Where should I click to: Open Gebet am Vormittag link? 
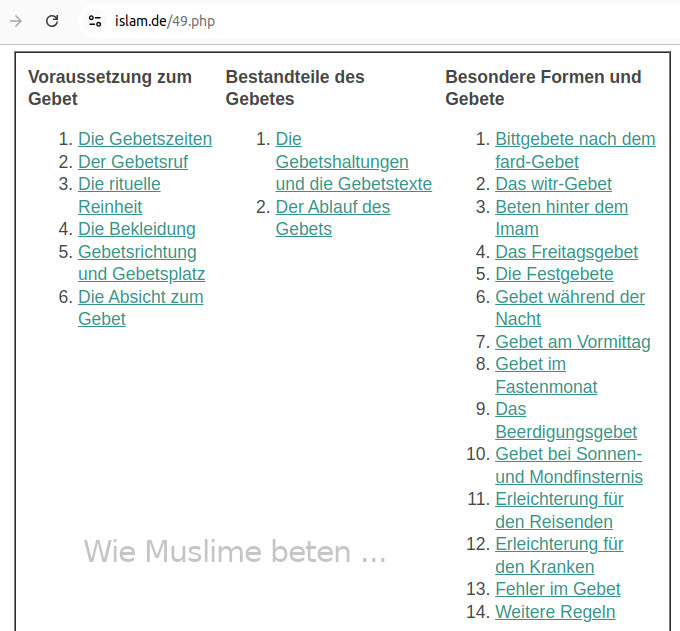(573, 342)
